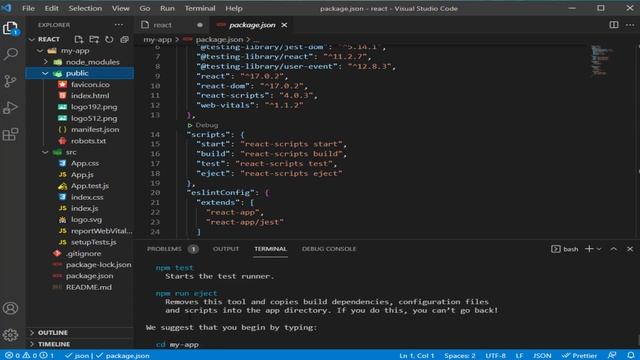The width and height of the screenshot is (640, 360).
Task: Click the VS Code logo icon
Action: click(7, 8)
